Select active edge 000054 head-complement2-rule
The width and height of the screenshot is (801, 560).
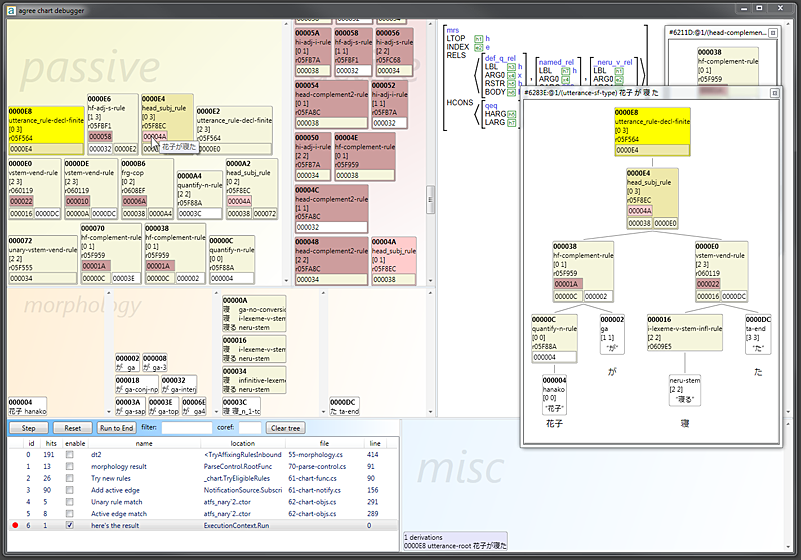pyautogui.click(x=331, y=105)
